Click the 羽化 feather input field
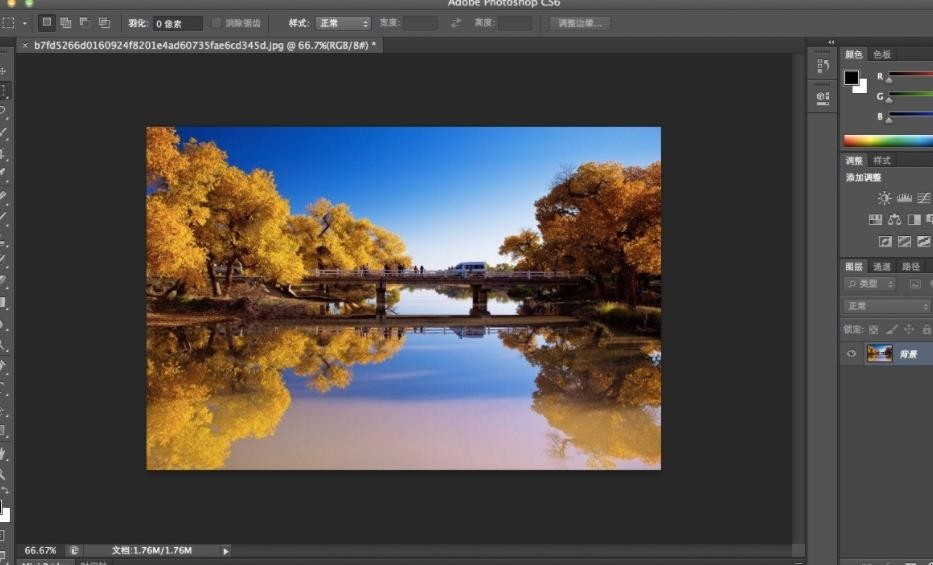 [177, 23]
